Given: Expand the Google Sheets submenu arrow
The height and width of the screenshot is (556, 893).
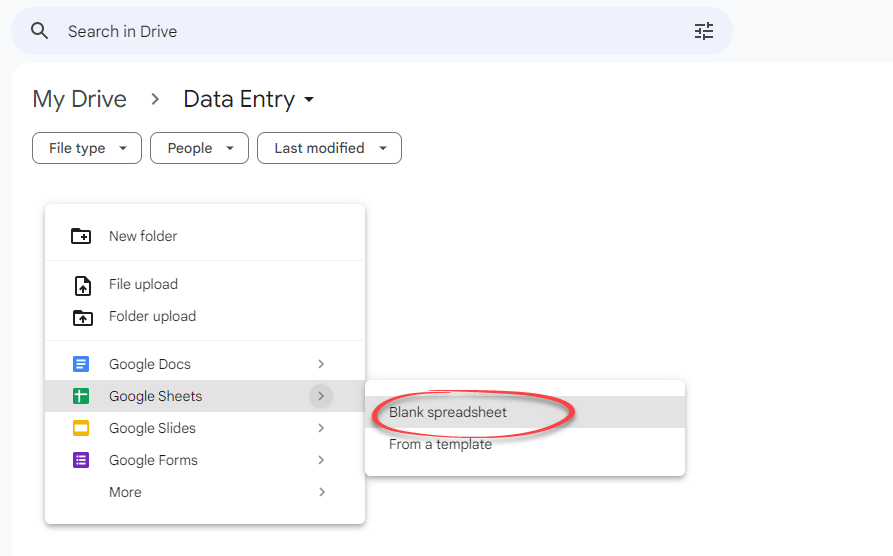Looking at the screenshot, I should point(321,396).
